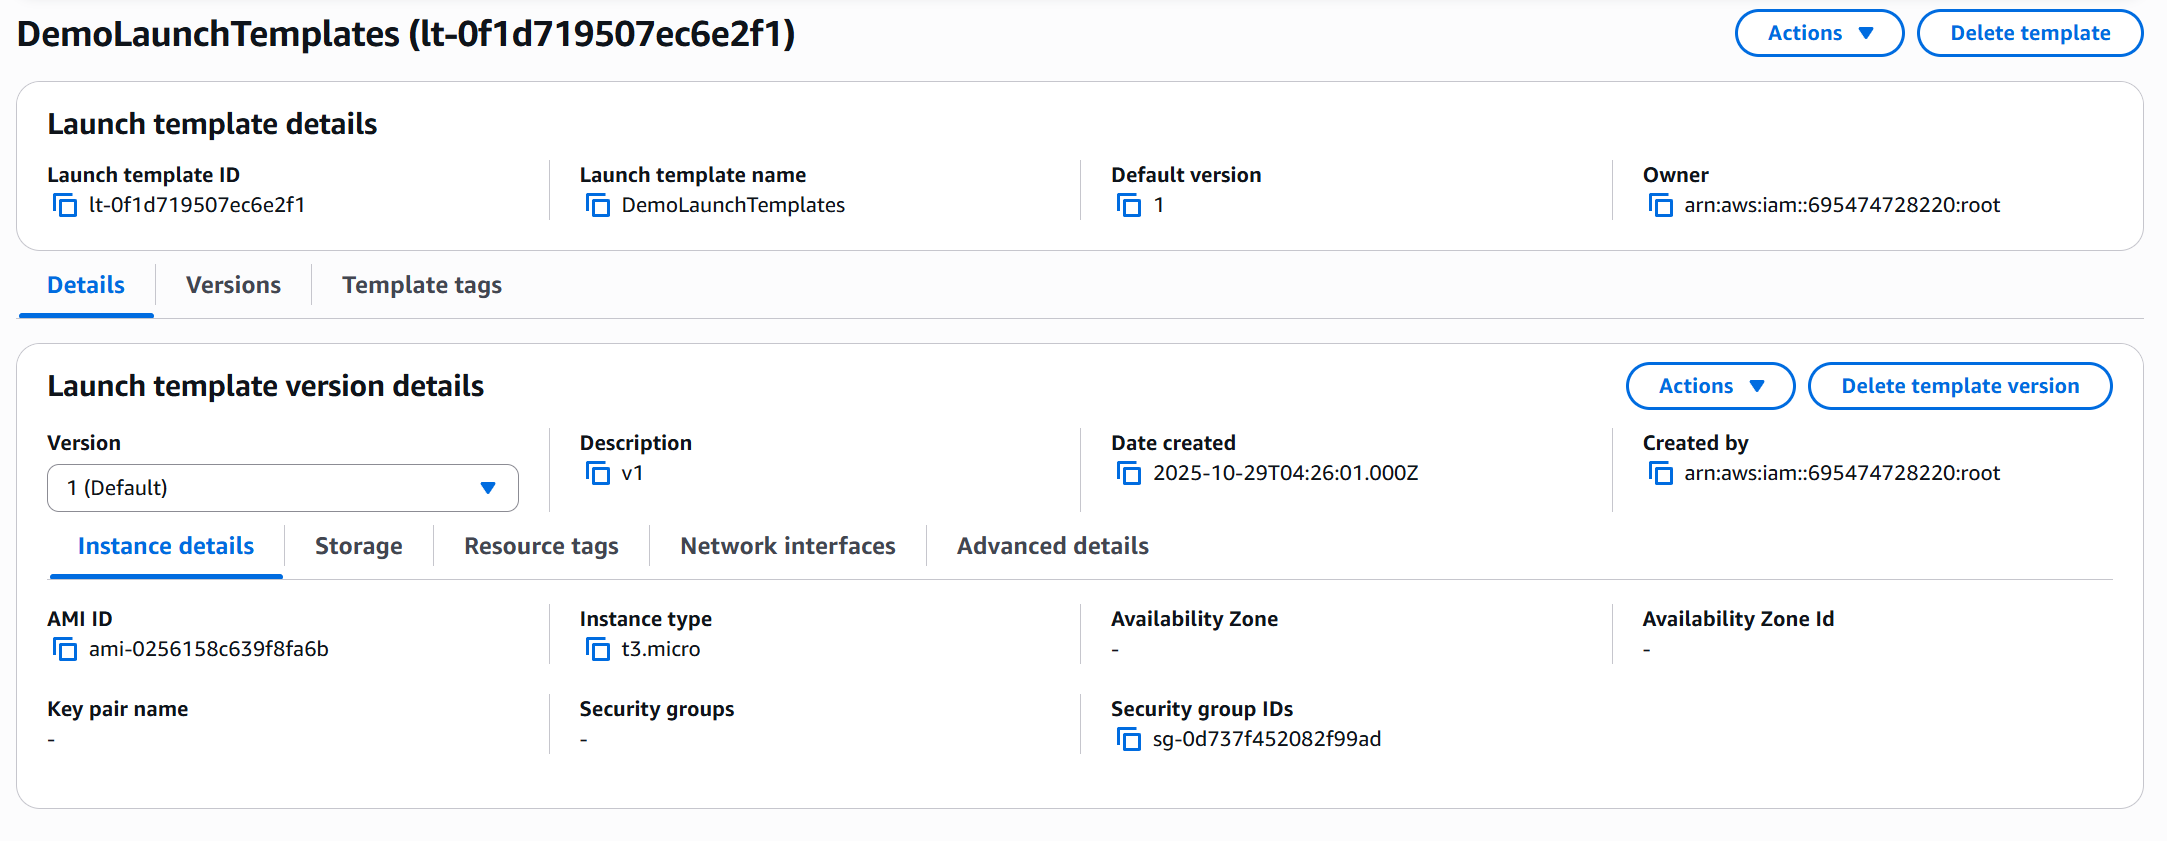Show the Advanced details tab
The width and height of the screenshot is (2167, 841).
[1052, 546]
